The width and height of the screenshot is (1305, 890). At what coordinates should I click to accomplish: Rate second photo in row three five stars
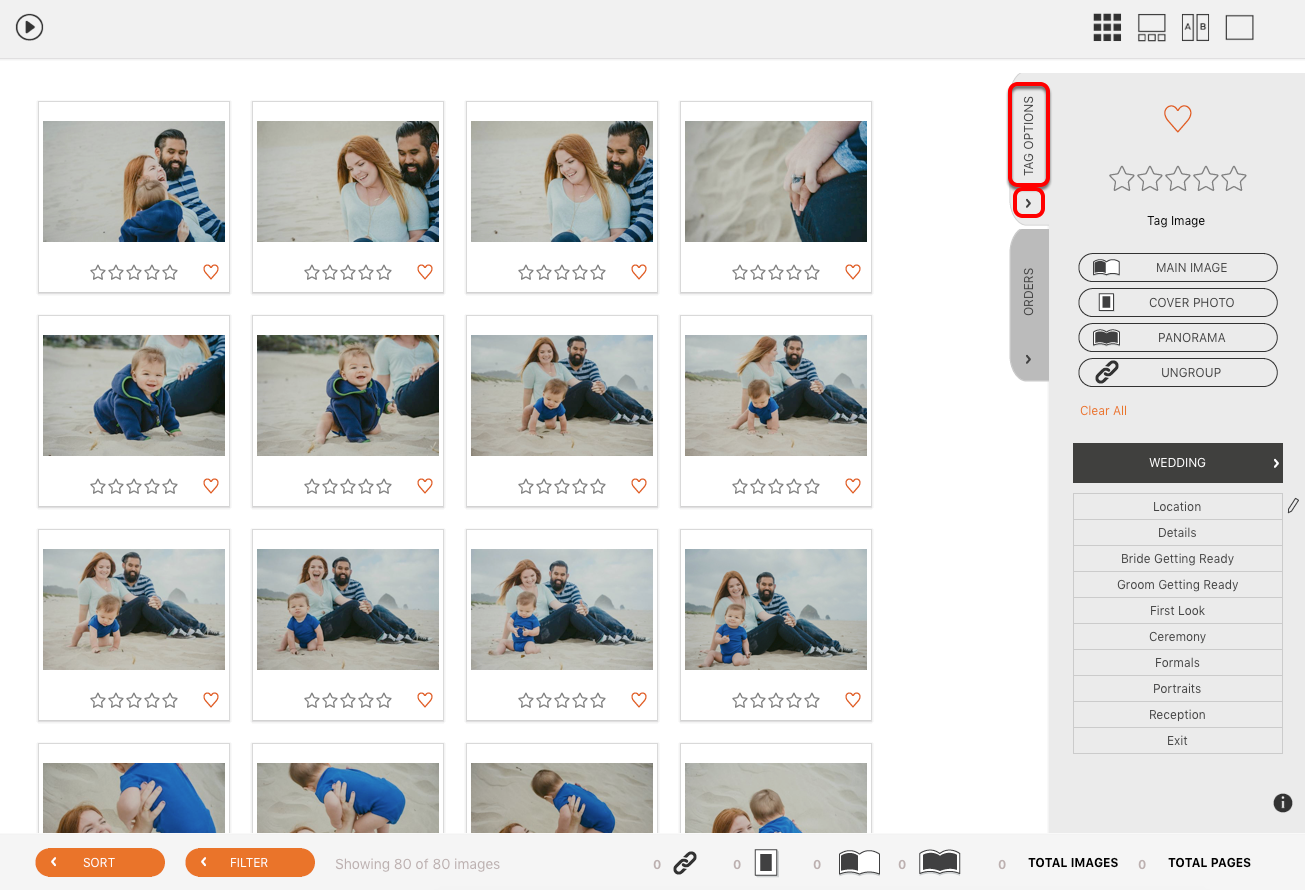coord(384,700)
